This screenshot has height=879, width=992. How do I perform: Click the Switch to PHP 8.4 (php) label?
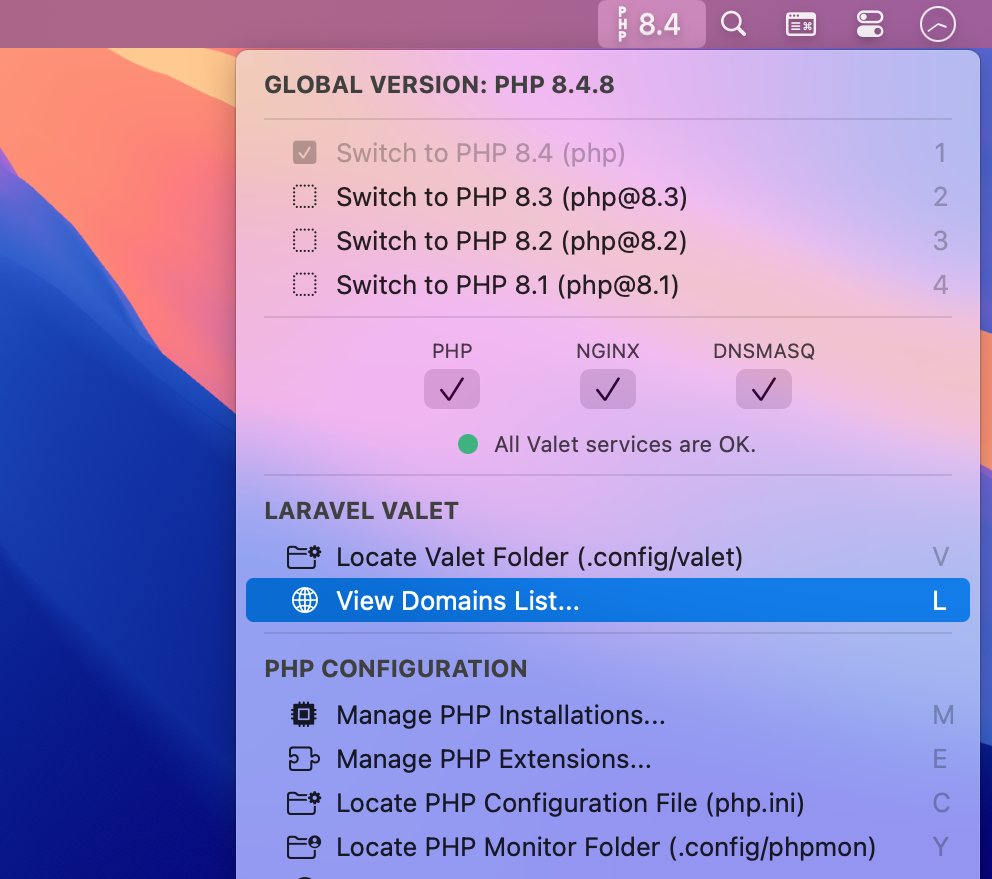click(480, 153)
